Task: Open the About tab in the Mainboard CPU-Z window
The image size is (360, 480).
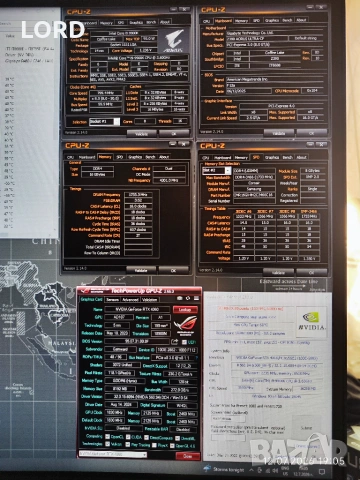Action: tap(301, 20)
